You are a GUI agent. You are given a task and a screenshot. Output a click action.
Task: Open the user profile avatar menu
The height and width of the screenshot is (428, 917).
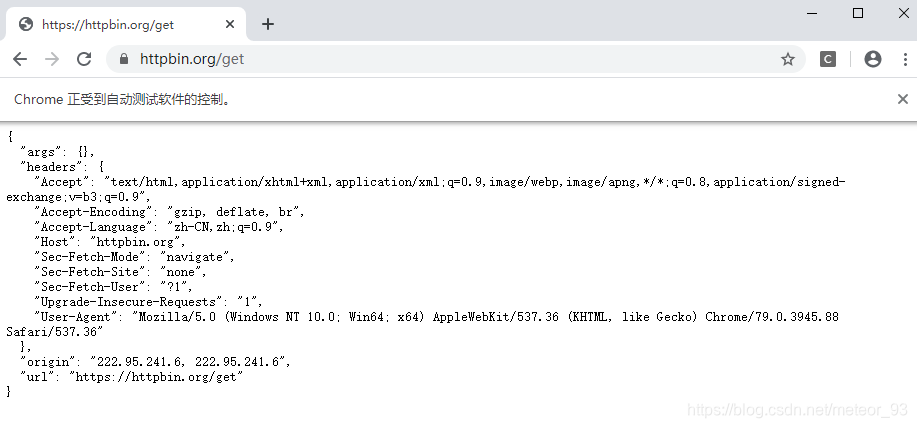point(873,59)
